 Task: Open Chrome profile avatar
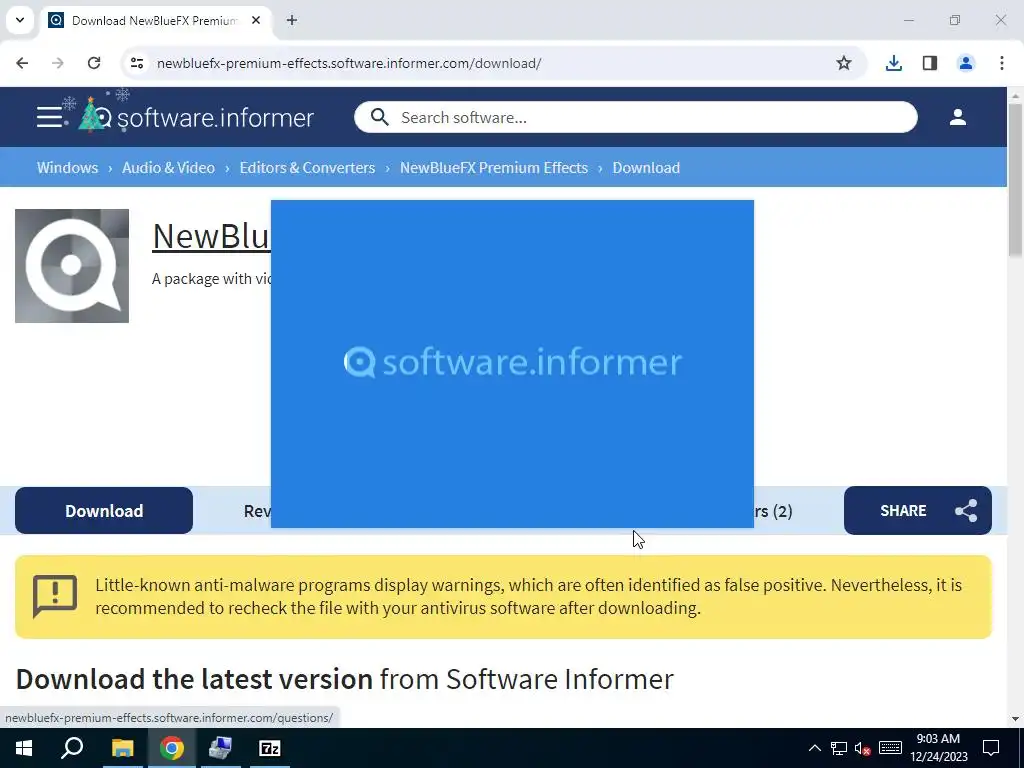[966, 63]
